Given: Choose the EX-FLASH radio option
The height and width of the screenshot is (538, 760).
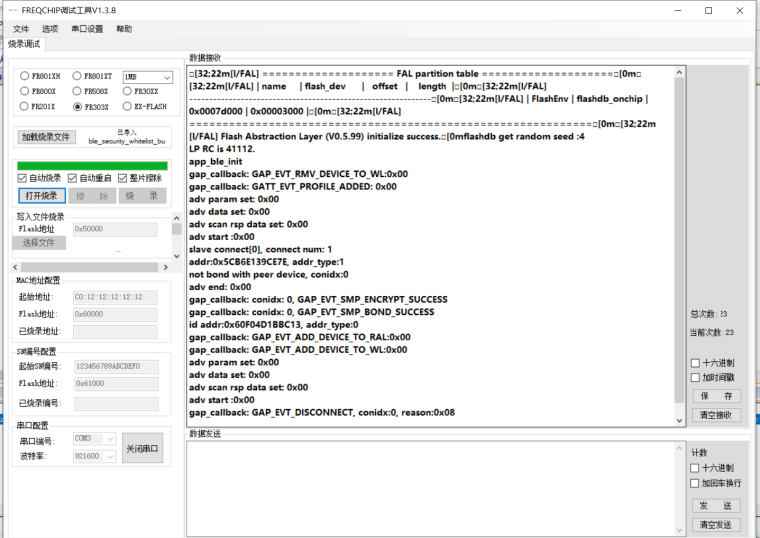Looking at the screenshot, I should (127, 106).
